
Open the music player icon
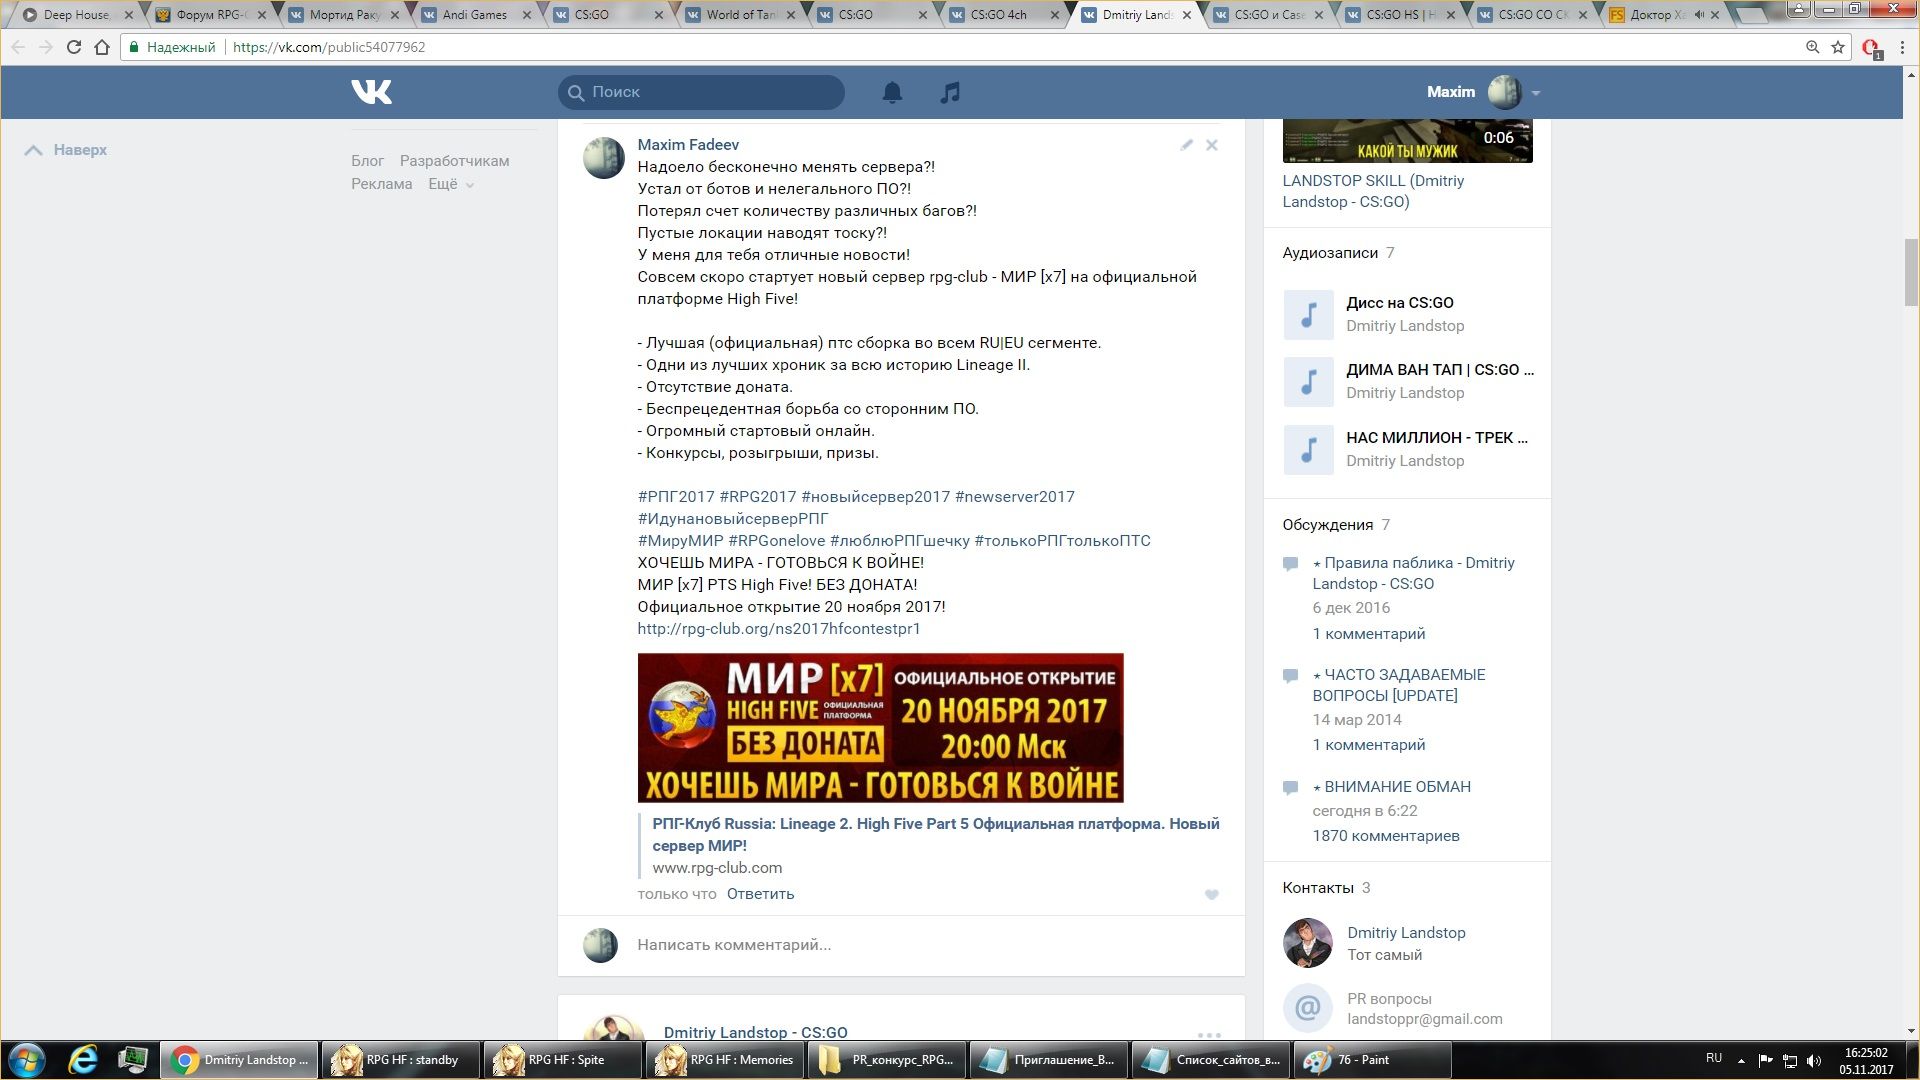point(950,92)
